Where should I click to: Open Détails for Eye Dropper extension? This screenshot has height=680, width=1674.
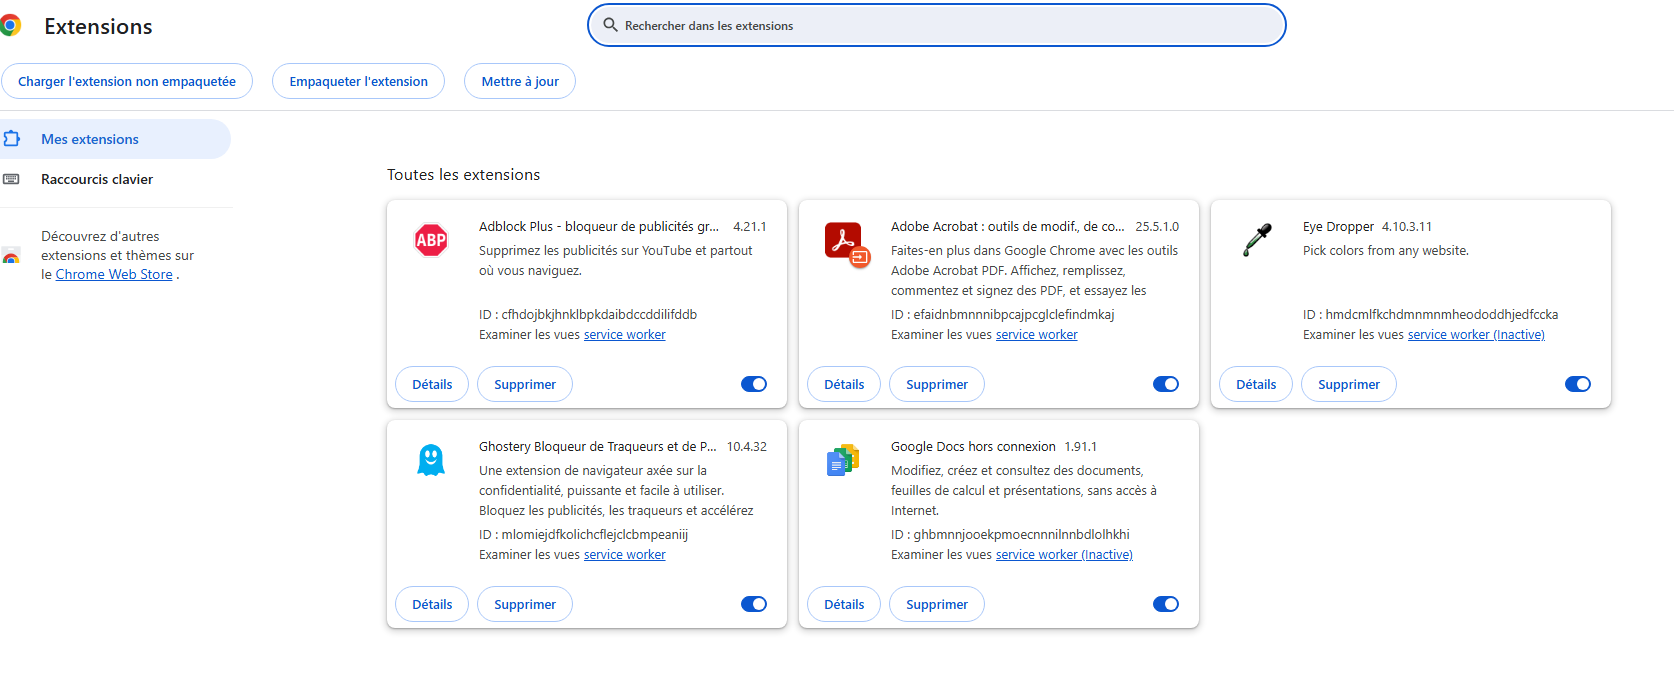[x=1256, y=384]
